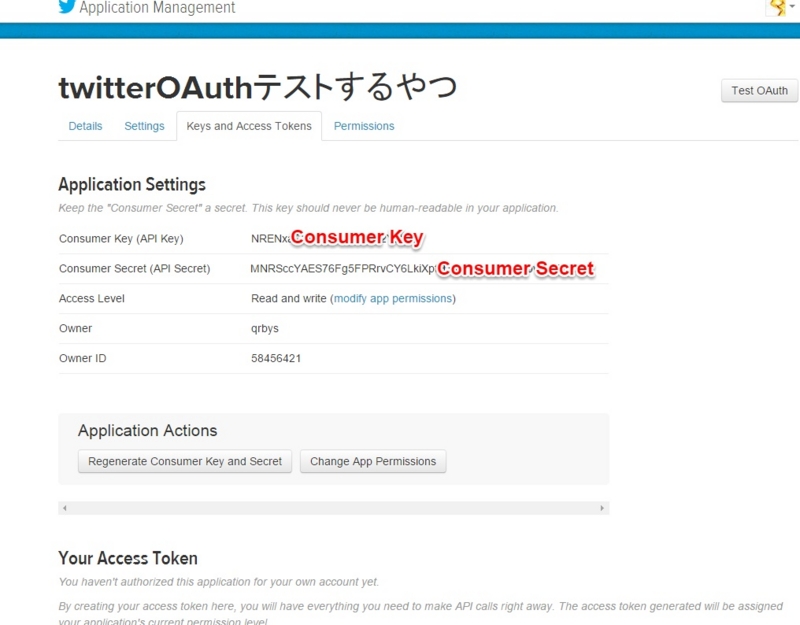Viewport: 800px width, 625px height.
Task: Click the Test OAuth button
Action: point(759,91)
